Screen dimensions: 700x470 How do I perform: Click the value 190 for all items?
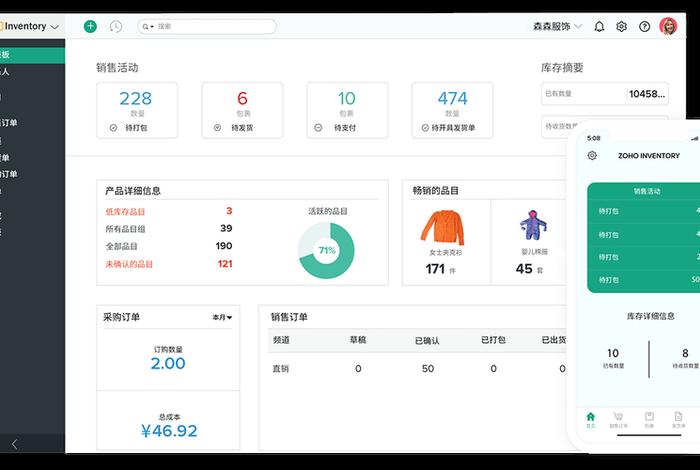pos(224,246)
